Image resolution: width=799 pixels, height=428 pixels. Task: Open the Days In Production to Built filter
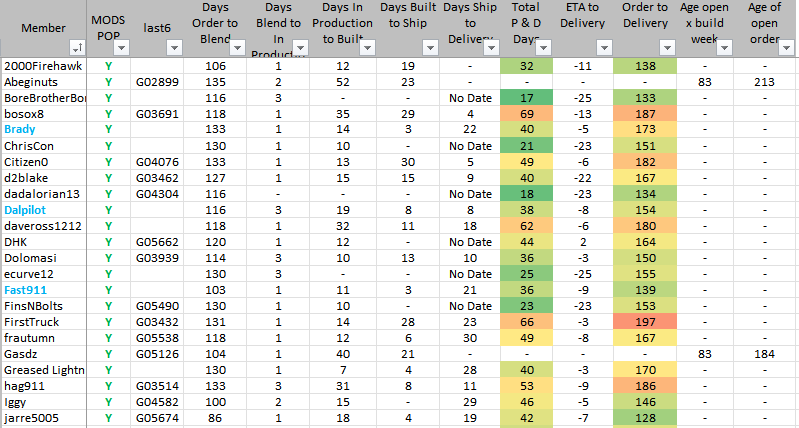(x=364, y=48)
